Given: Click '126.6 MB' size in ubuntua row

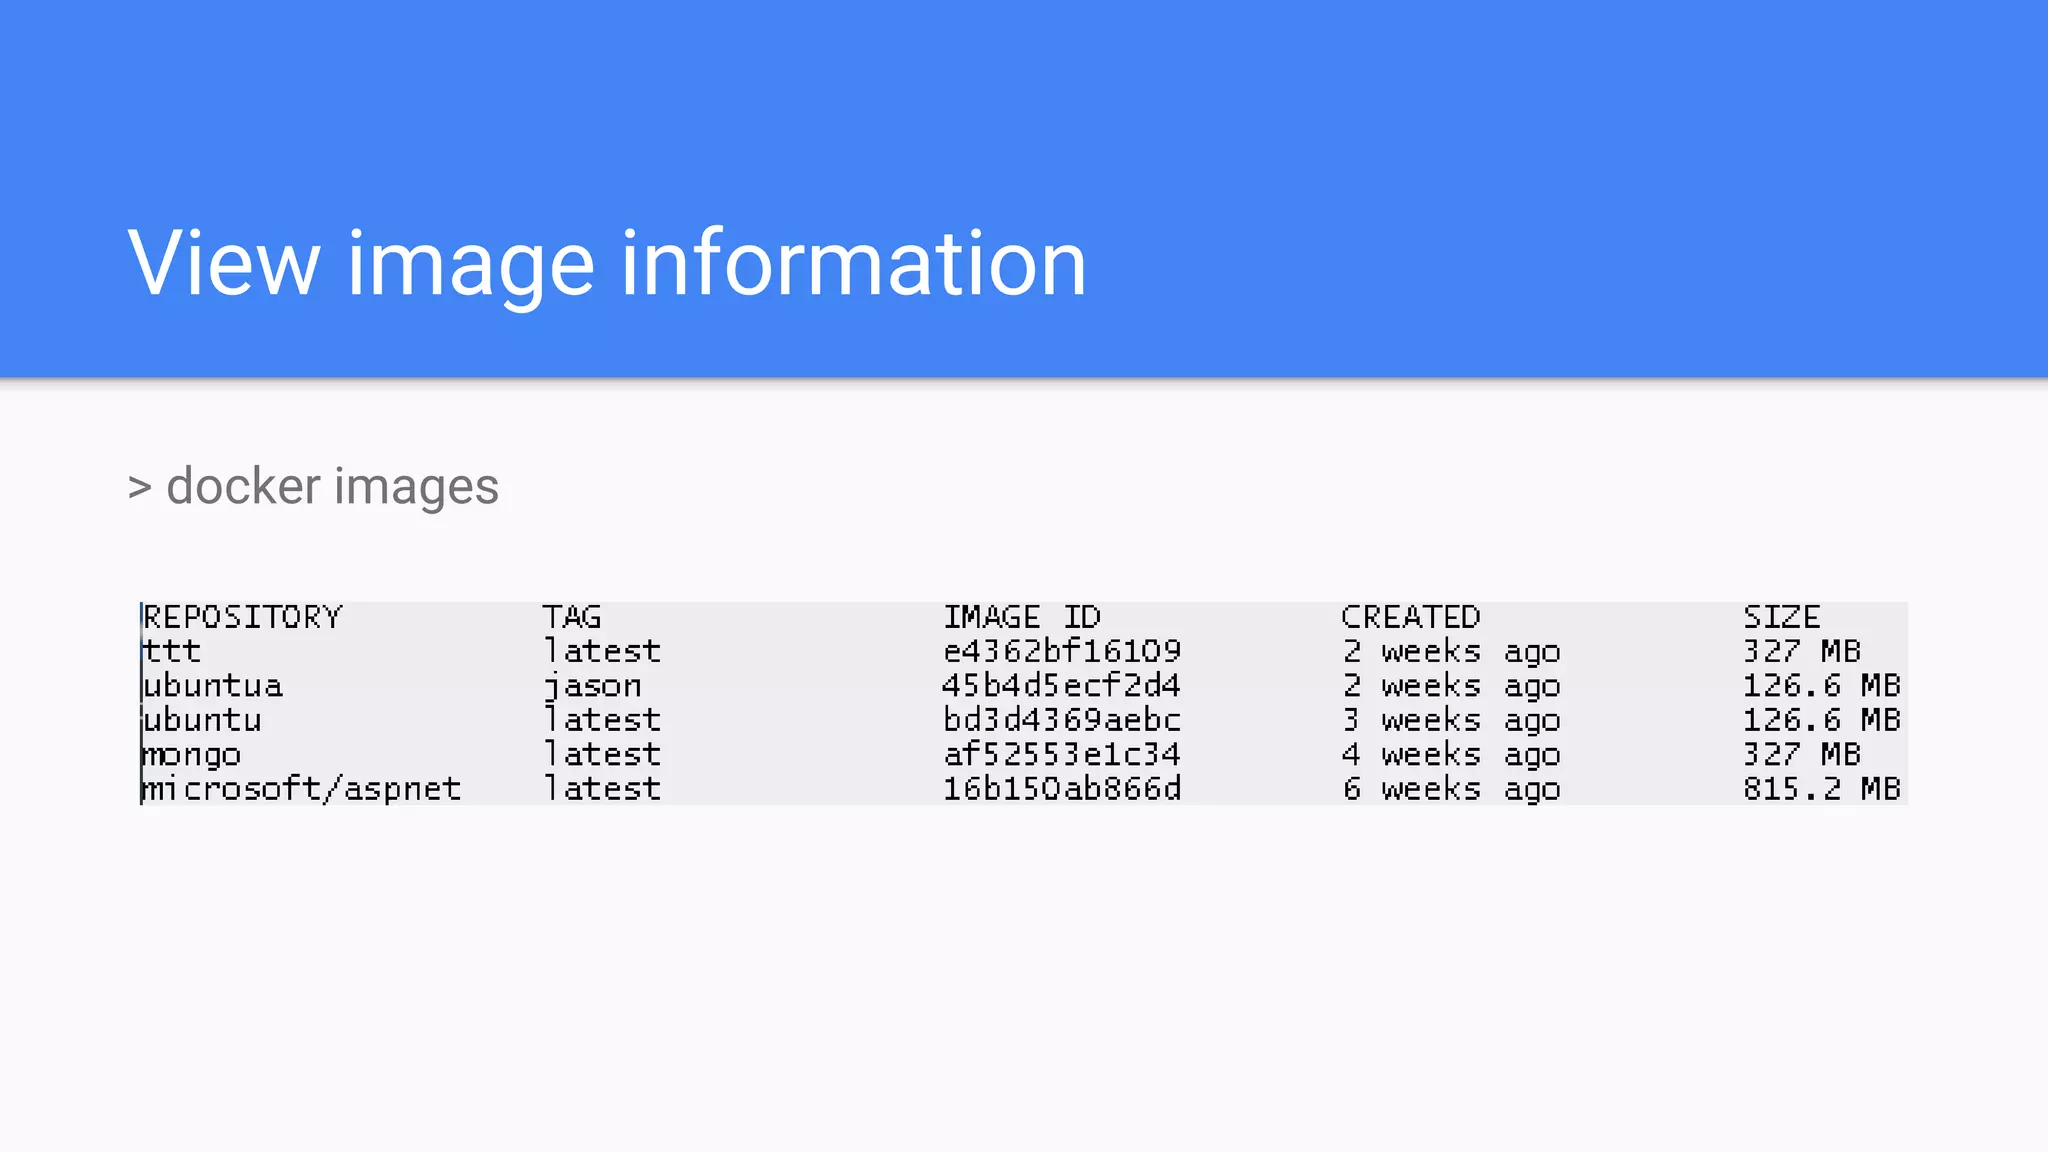Looking at the screenshot, I should (1822, 686).
